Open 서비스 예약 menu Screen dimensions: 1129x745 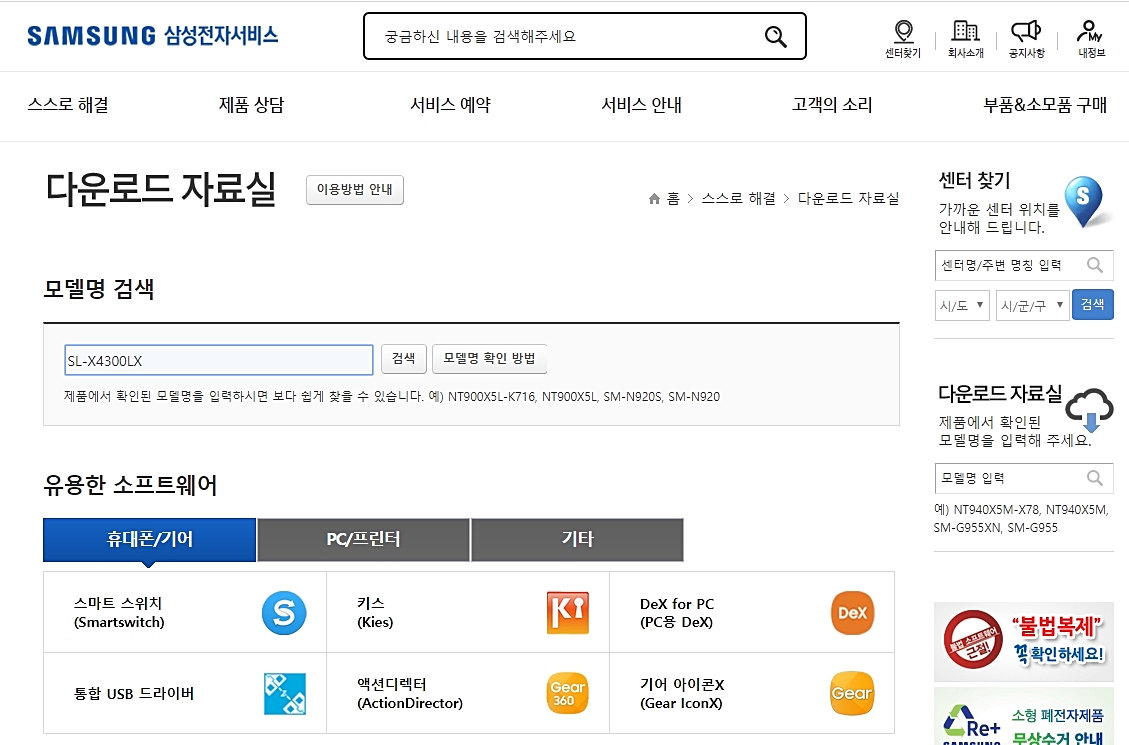click(x=450, y=105)
